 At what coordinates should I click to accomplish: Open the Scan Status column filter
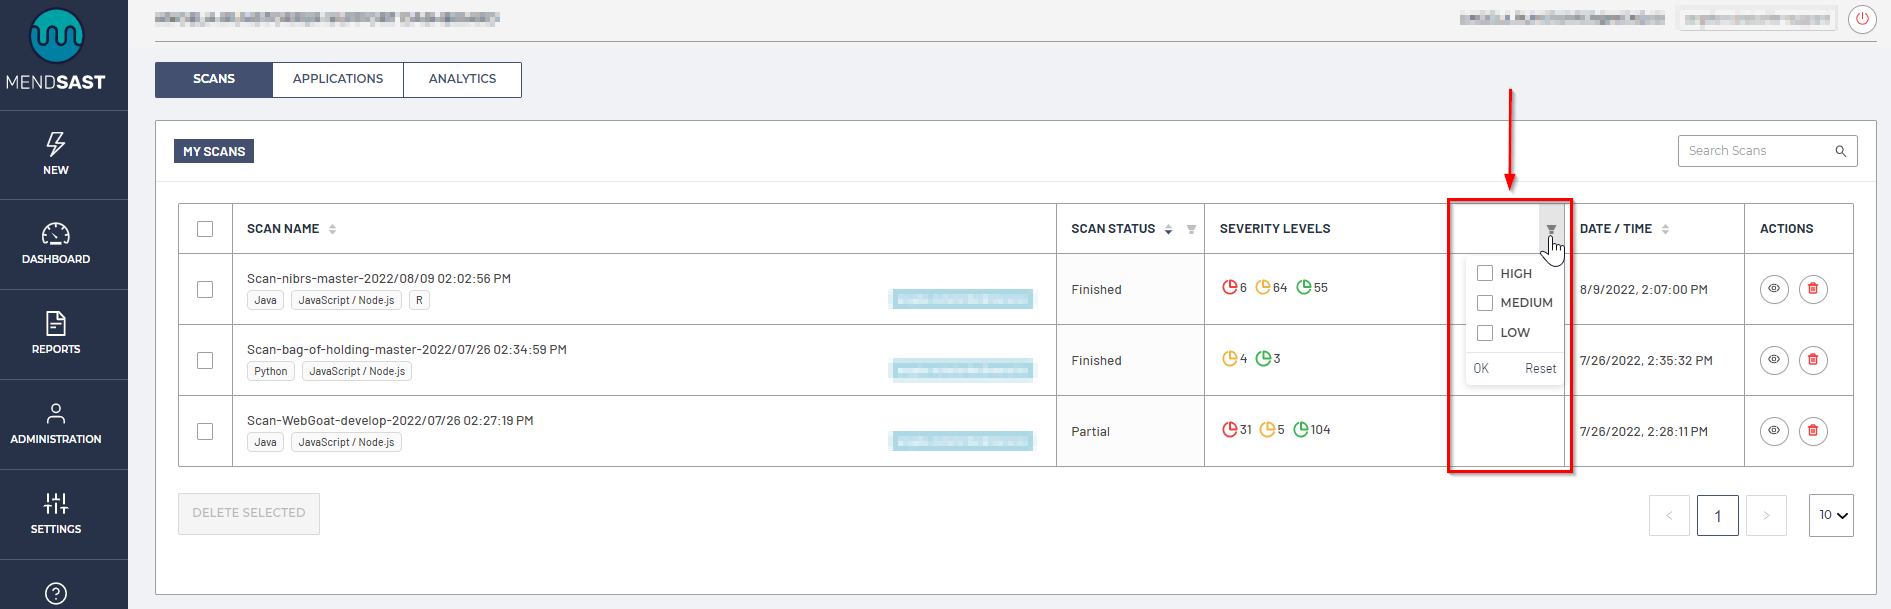[1191, 229]
